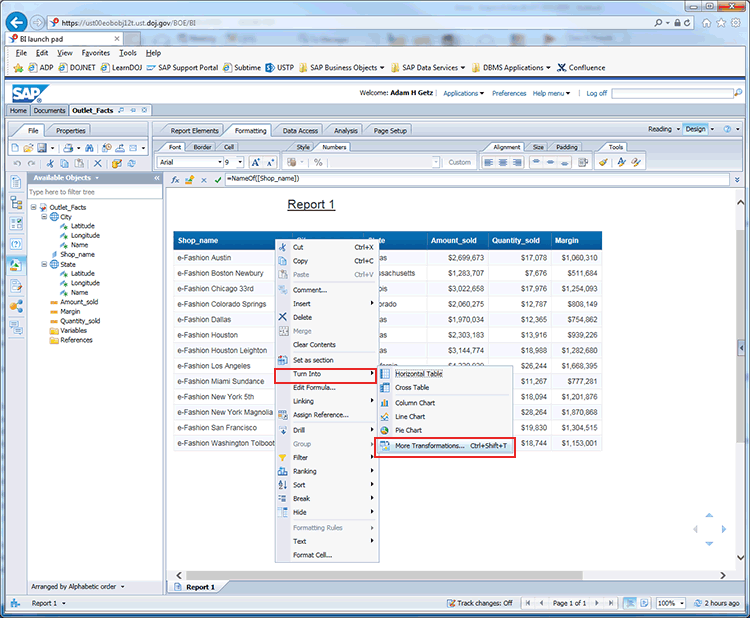750x618 pixels.
Task: Click the Copy toolbar icon
Action: [x=64, y=164]
